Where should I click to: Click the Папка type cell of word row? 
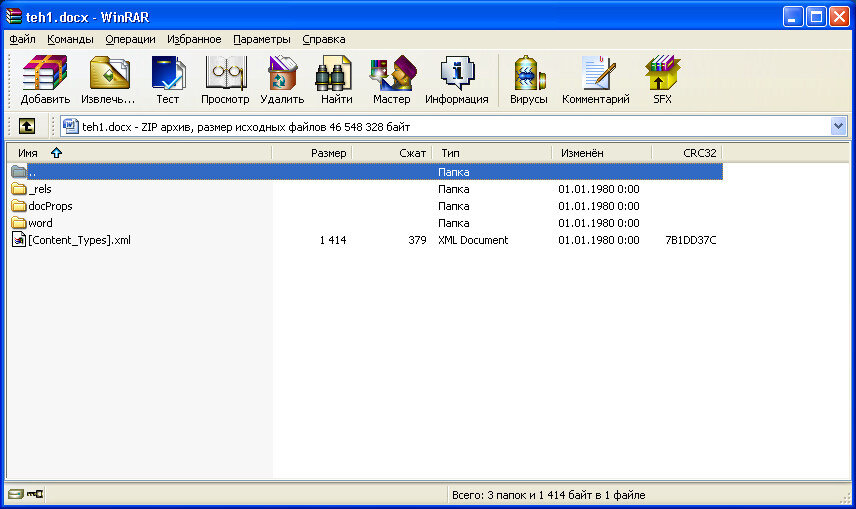(454, 223)
